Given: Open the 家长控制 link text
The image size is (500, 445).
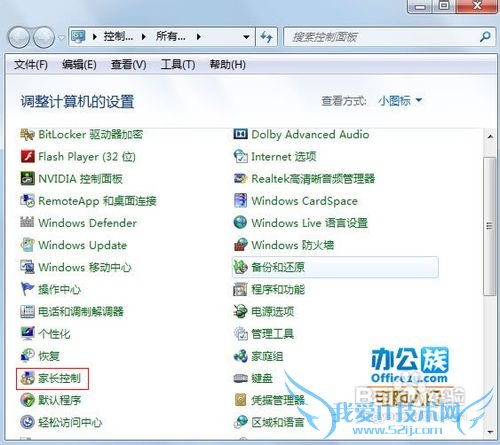Looking at the screenshot, I should tap(59, 378).
